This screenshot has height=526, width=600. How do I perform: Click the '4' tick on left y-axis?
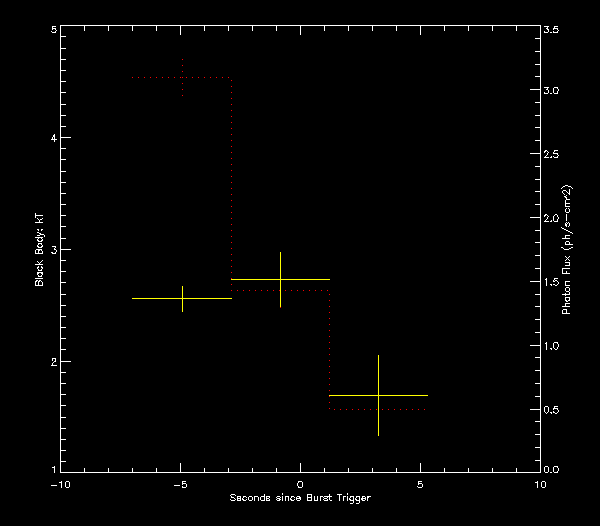(52, 139)
